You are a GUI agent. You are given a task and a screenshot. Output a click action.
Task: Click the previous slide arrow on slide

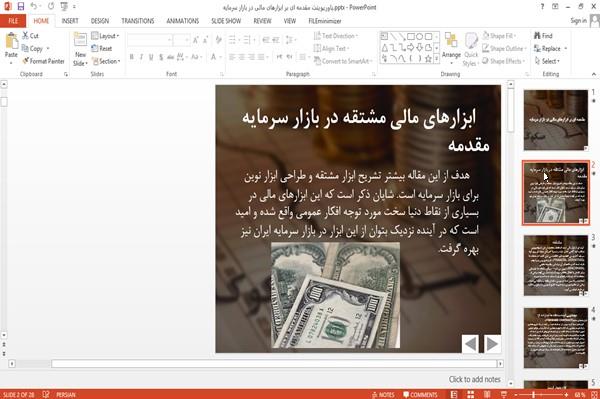point(471,344)
